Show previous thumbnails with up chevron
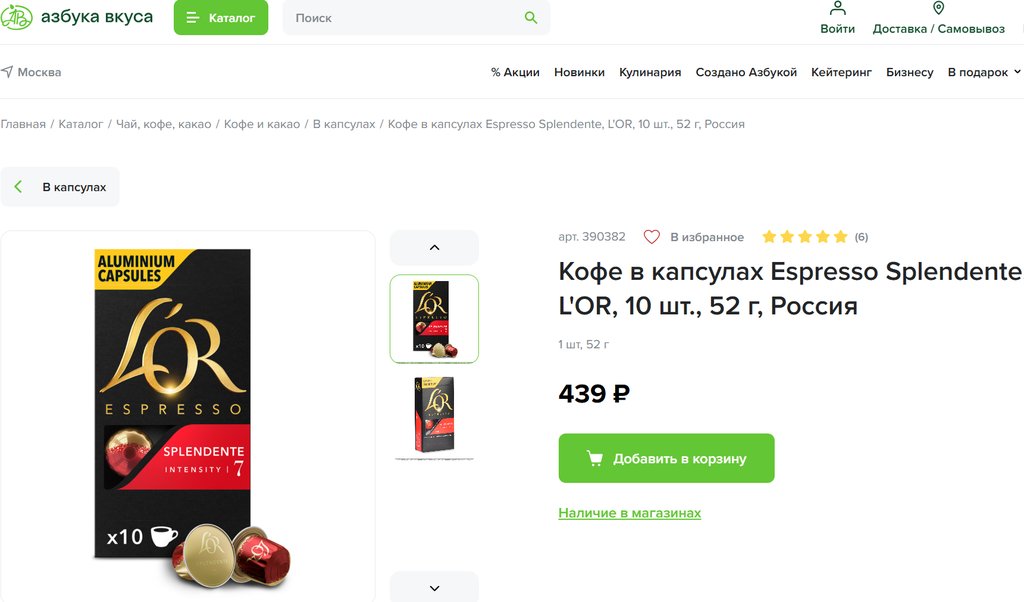This screenshot has width=1024, height=602. [x=434, y=247]
